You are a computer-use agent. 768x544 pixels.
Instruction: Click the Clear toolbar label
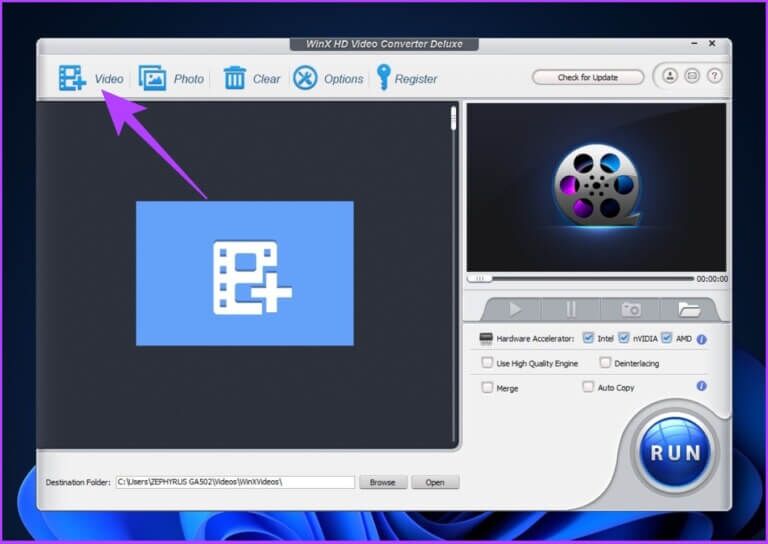click(266, 79)
